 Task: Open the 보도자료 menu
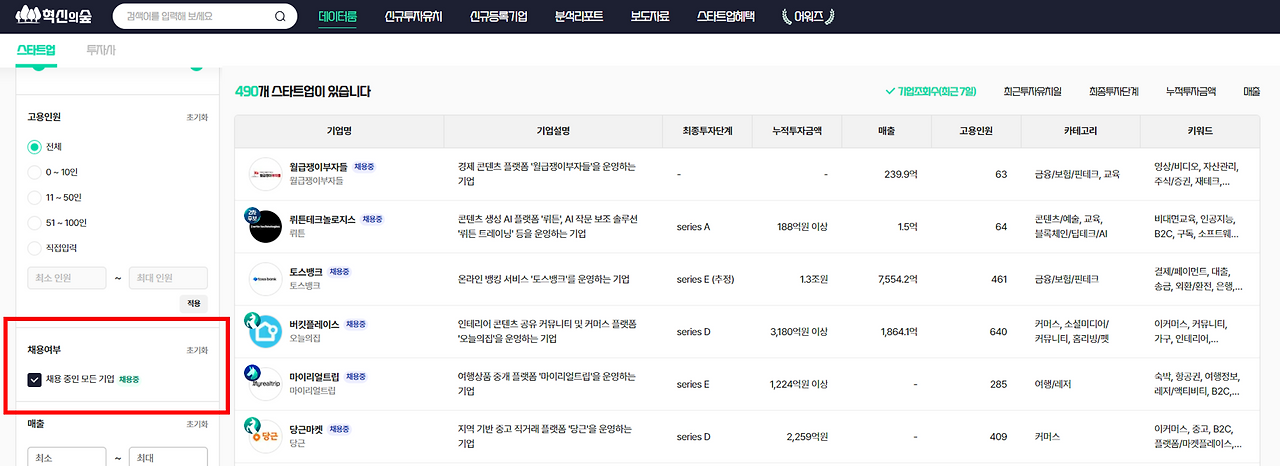650,17
